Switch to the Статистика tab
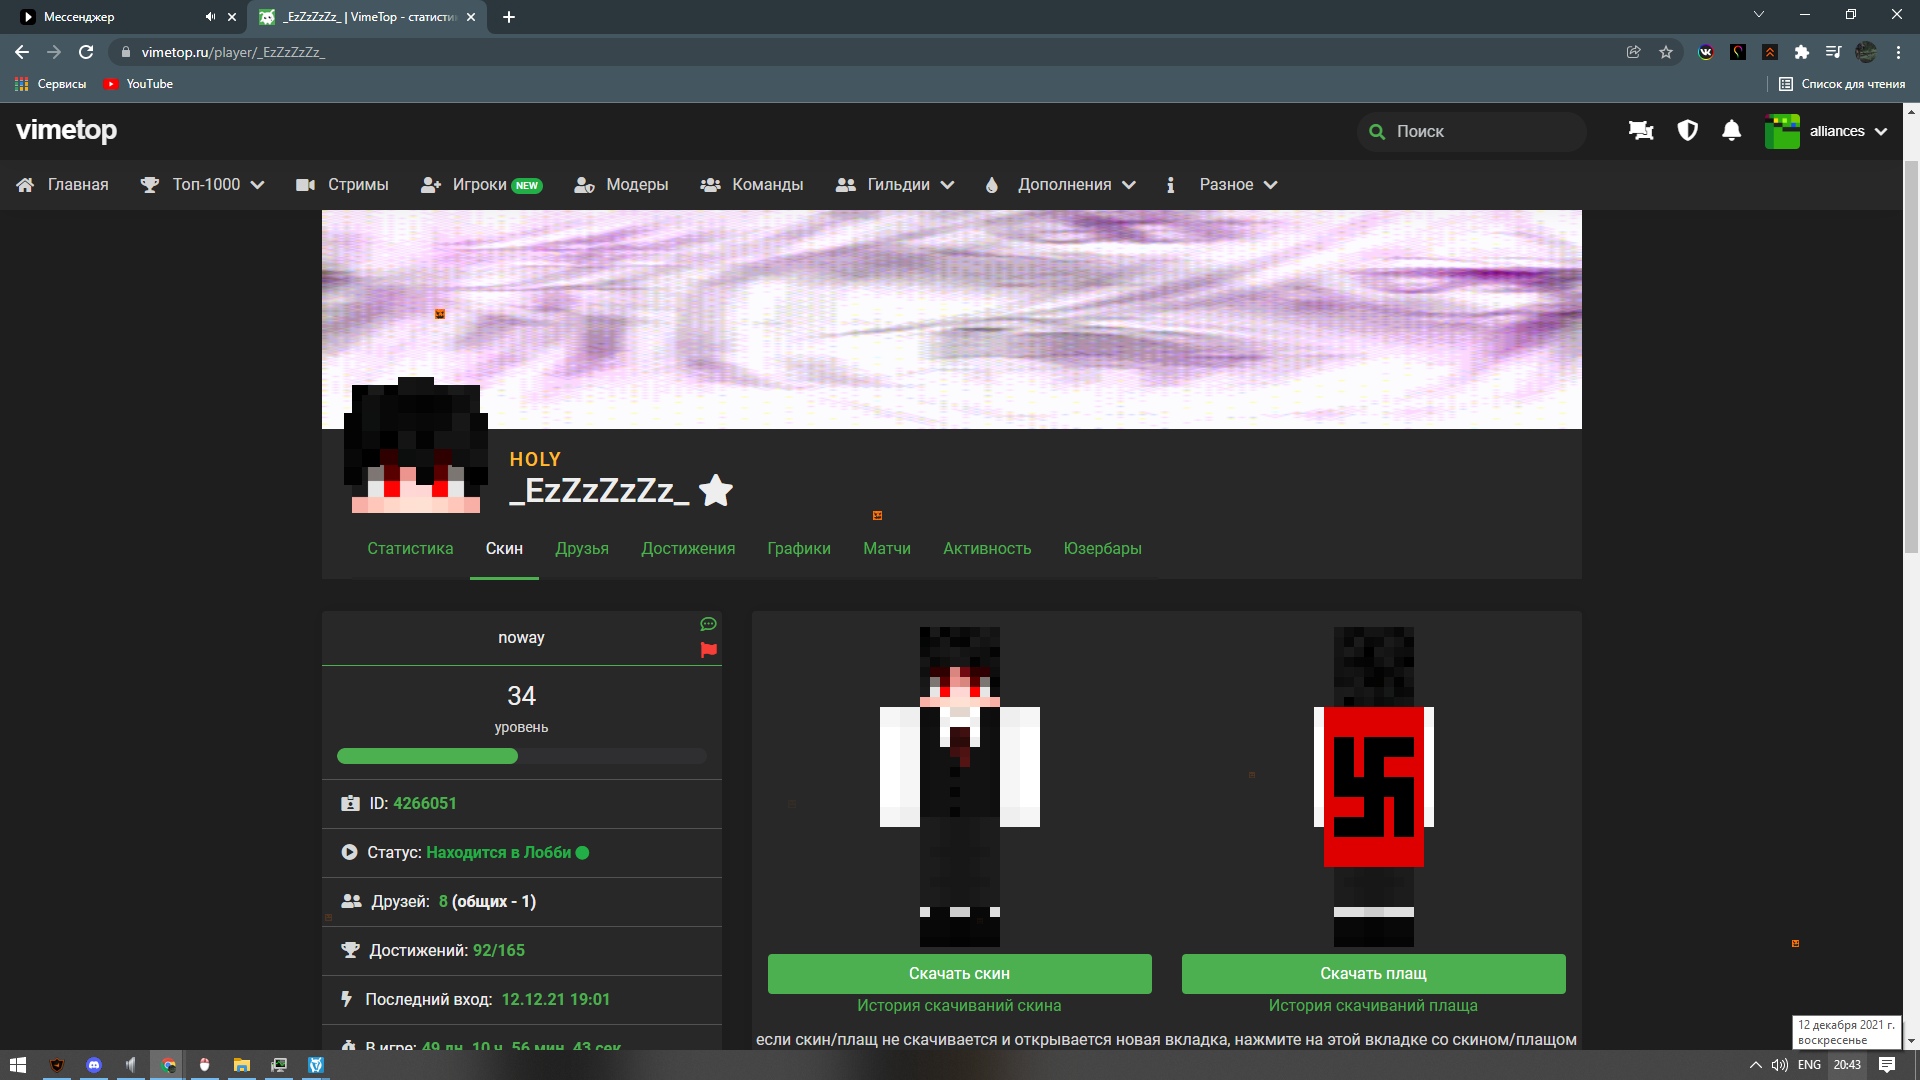The image size is (1920, 1080). click(410, 548)
